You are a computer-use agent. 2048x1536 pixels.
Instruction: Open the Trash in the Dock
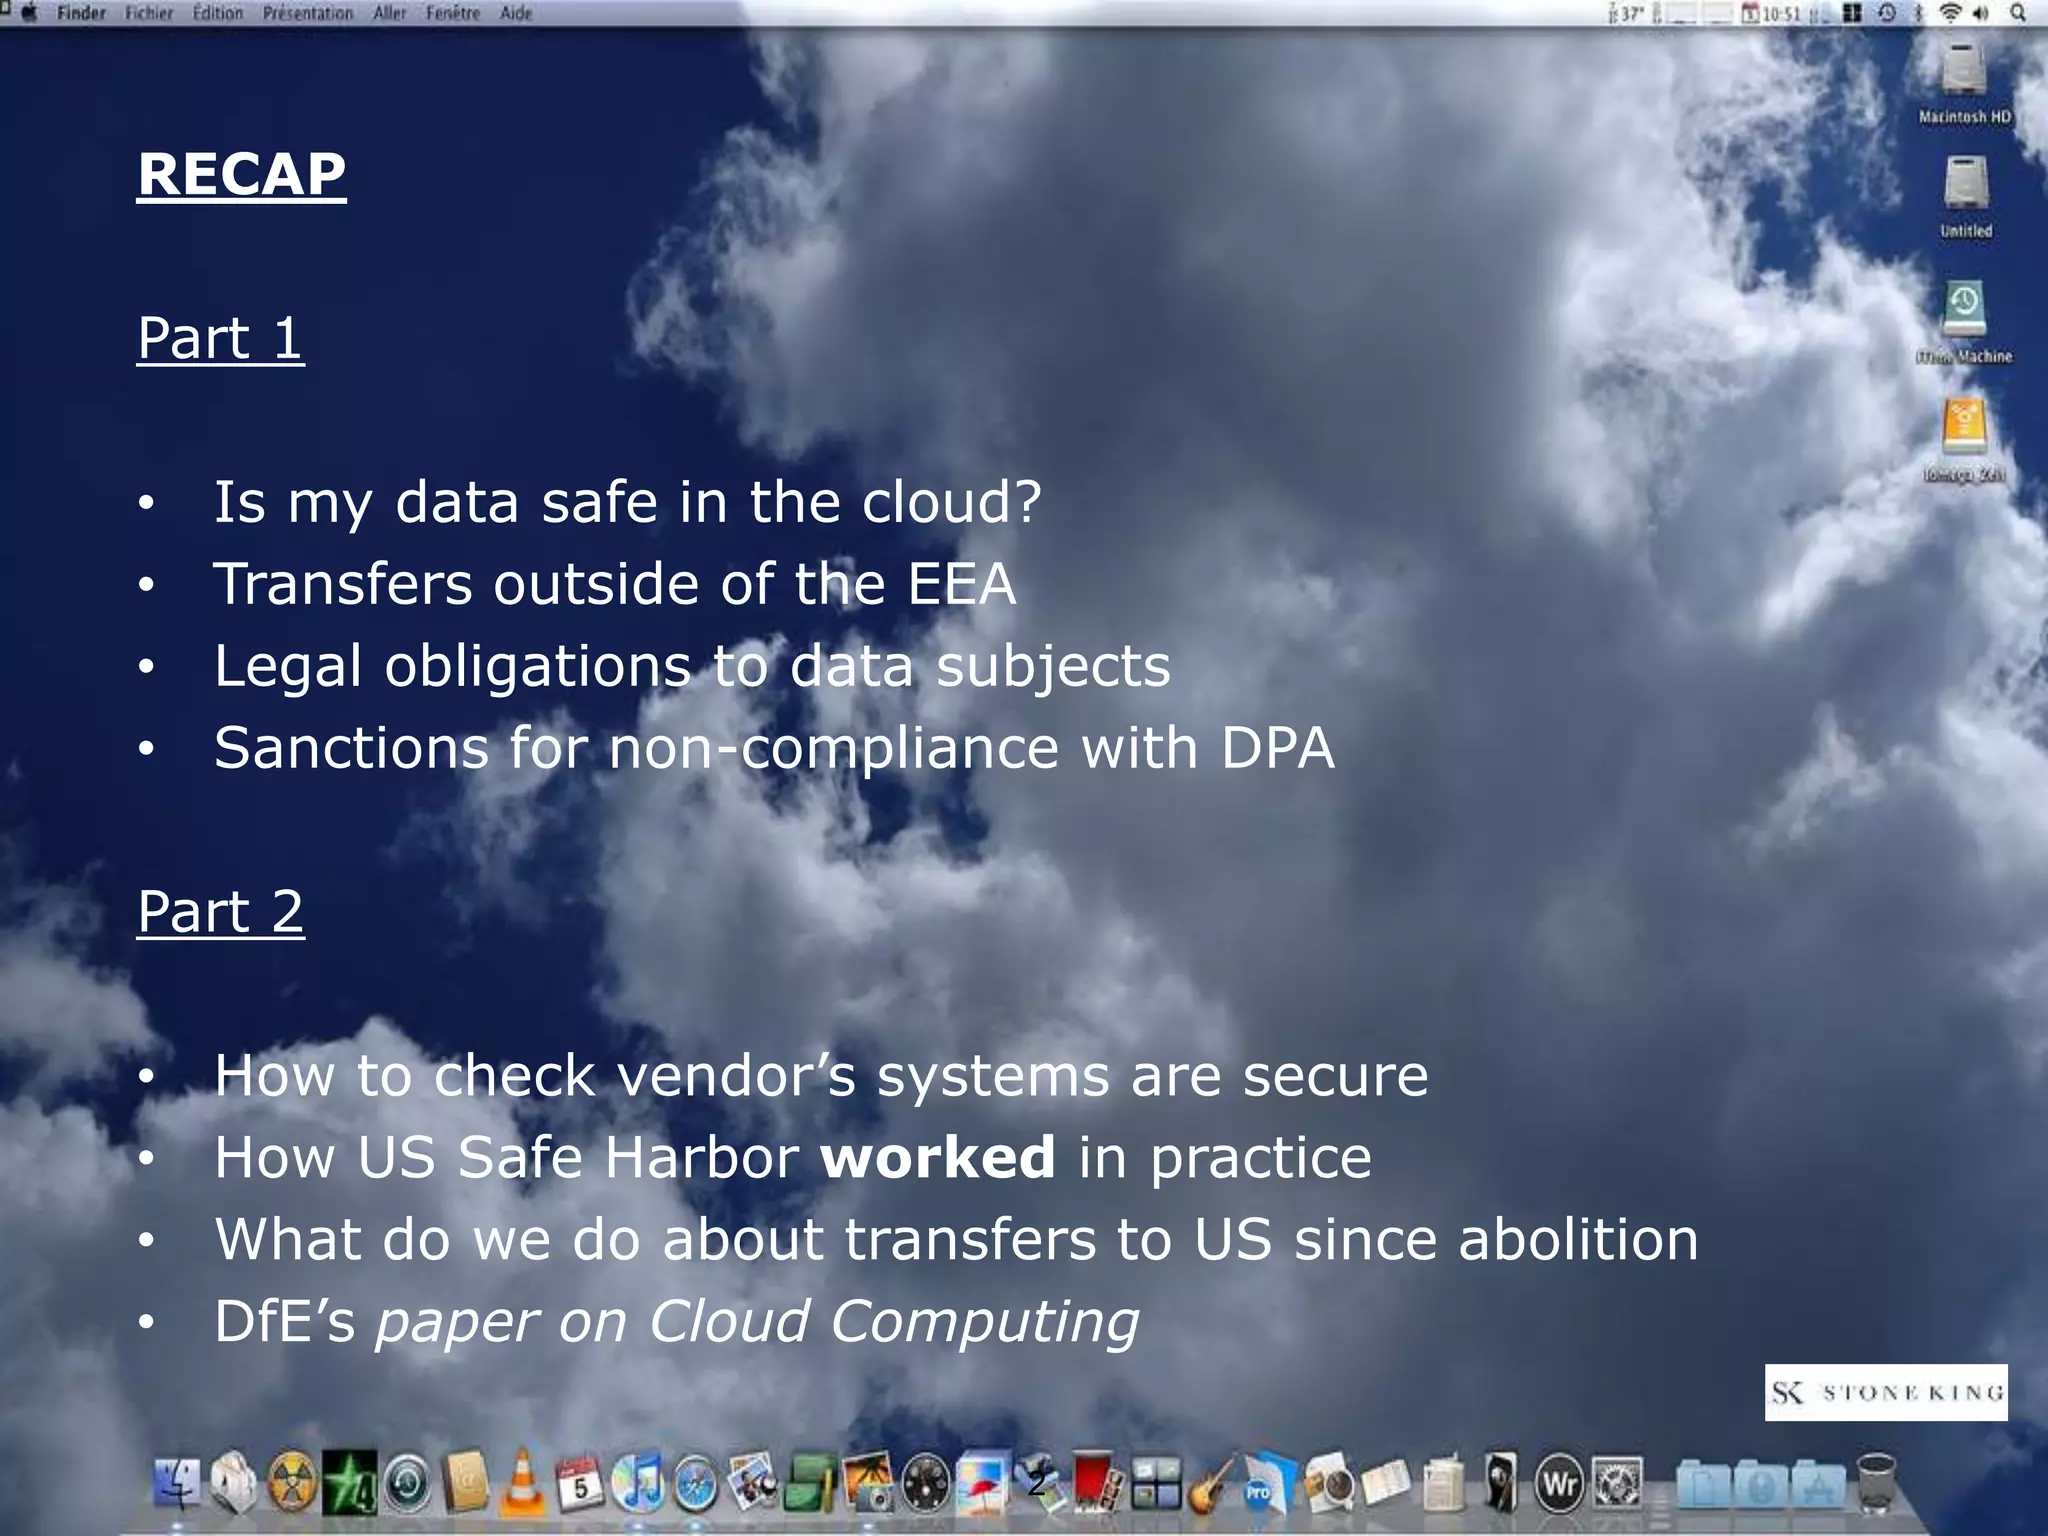pyautogui.click(x=1876, y=1482)
